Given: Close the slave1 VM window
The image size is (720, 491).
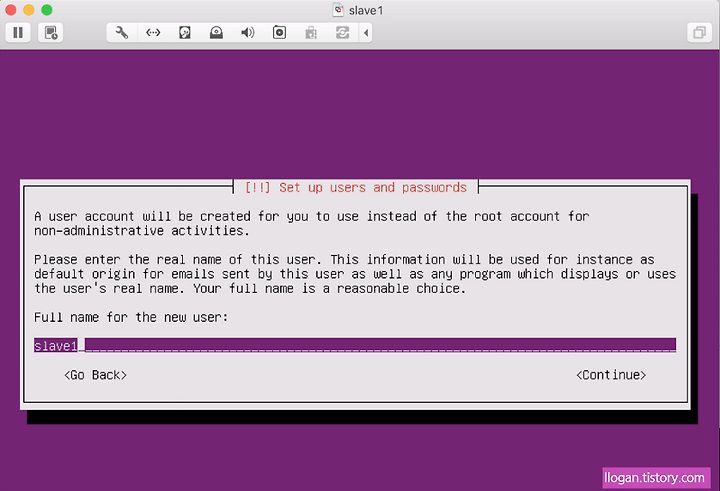Looking at the screenshot, I should click(11, 10).
